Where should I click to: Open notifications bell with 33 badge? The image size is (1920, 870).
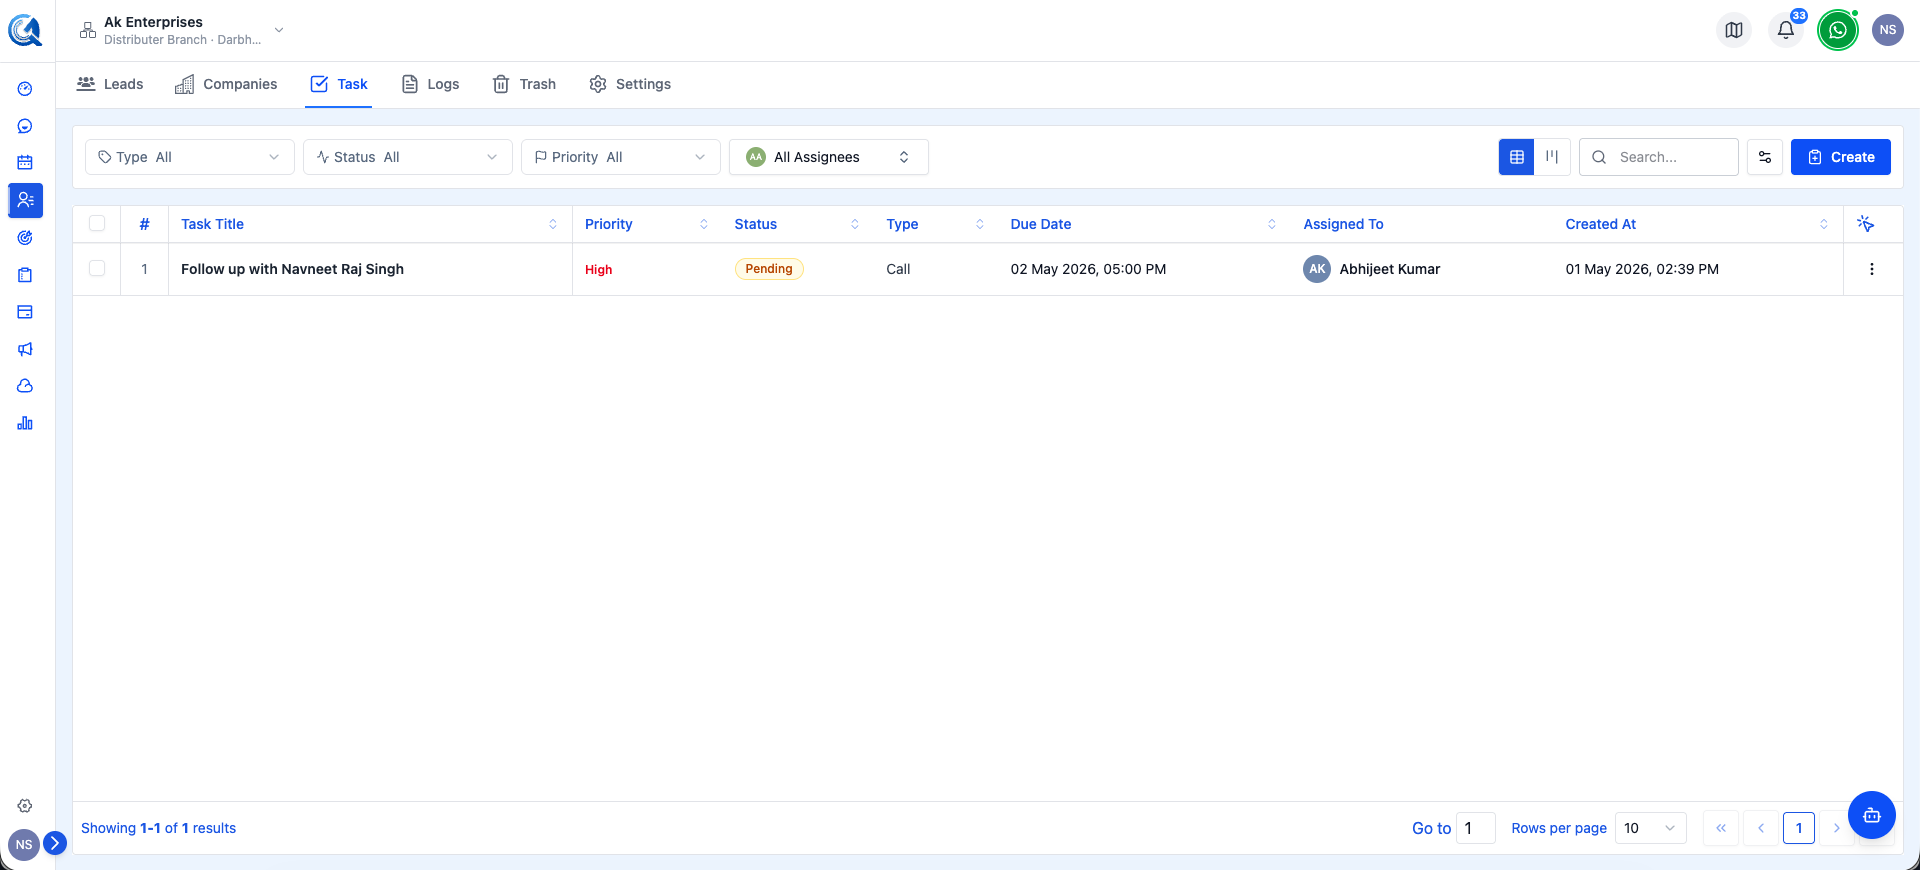click(x=1786, y=30)
